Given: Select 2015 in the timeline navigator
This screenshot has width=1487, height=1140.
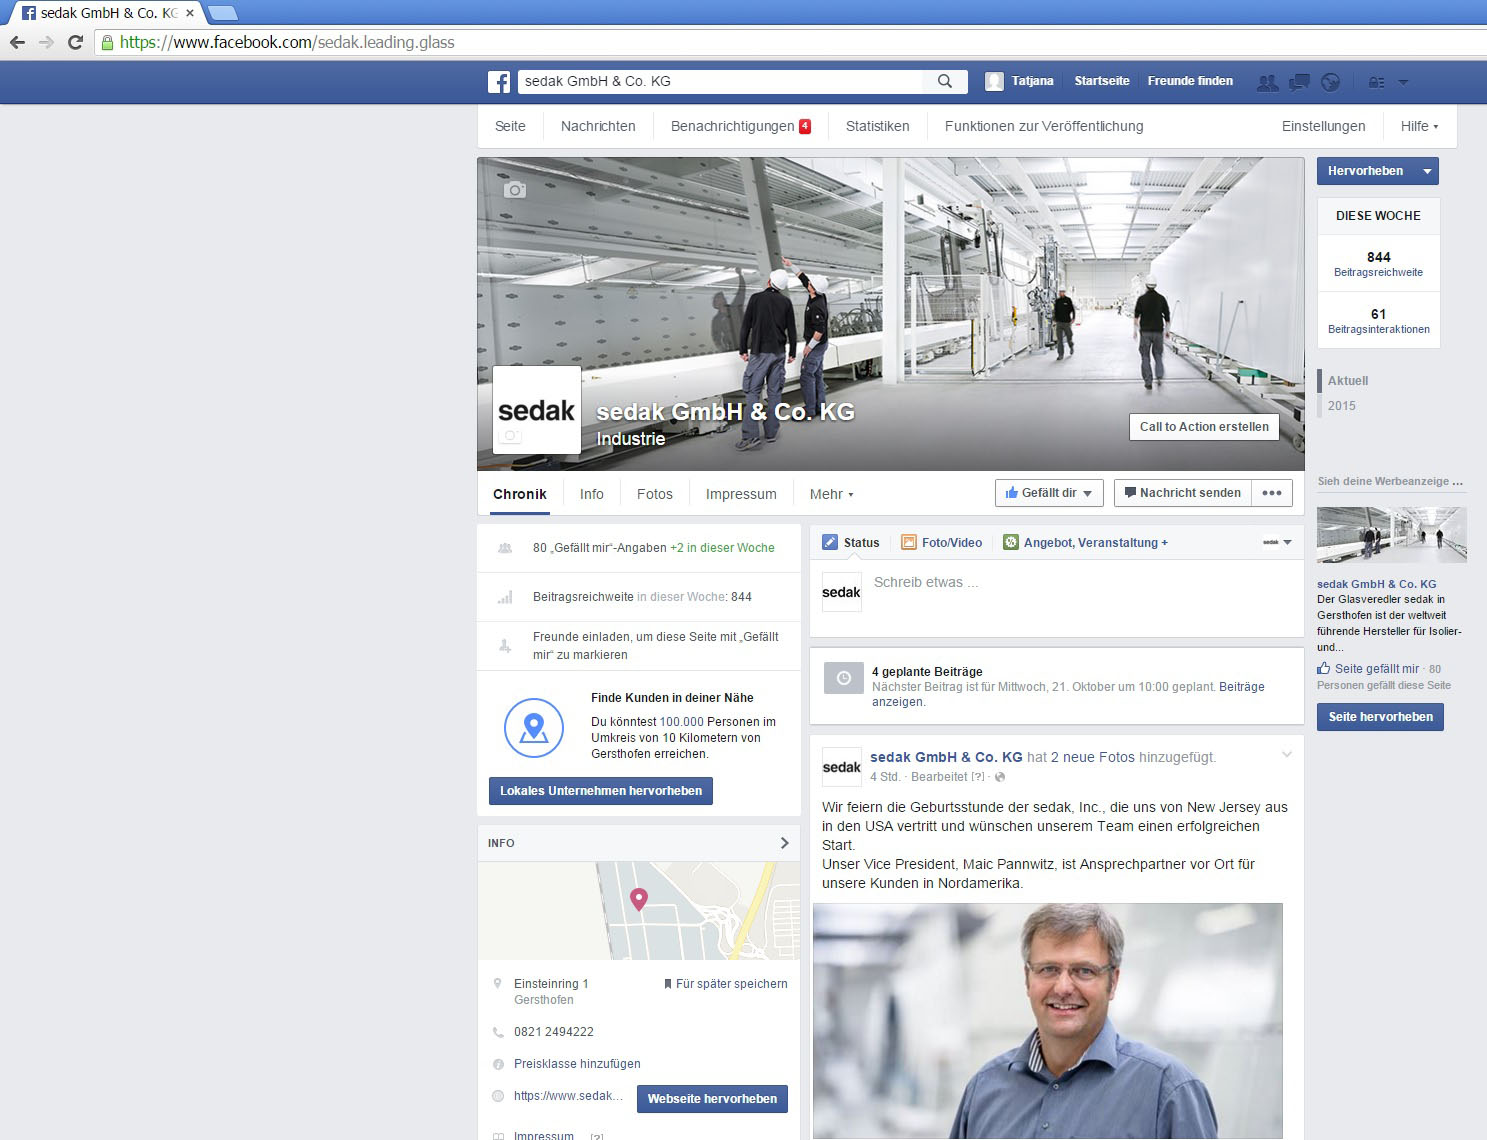Looking at the screenshot, I should pos(1342,406).
